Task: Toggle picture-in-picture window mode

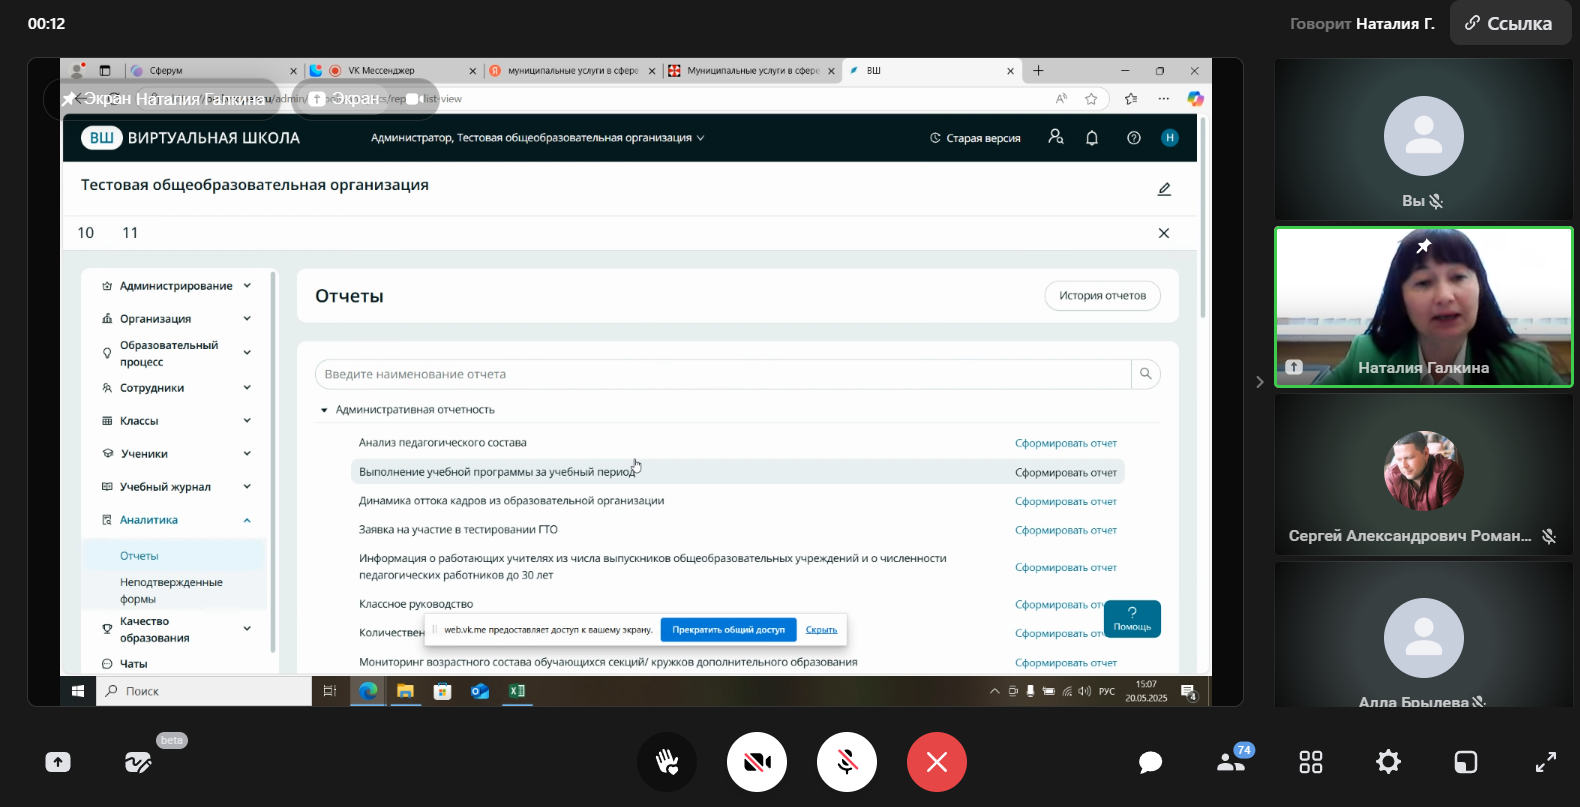Action: (1466, 762)
